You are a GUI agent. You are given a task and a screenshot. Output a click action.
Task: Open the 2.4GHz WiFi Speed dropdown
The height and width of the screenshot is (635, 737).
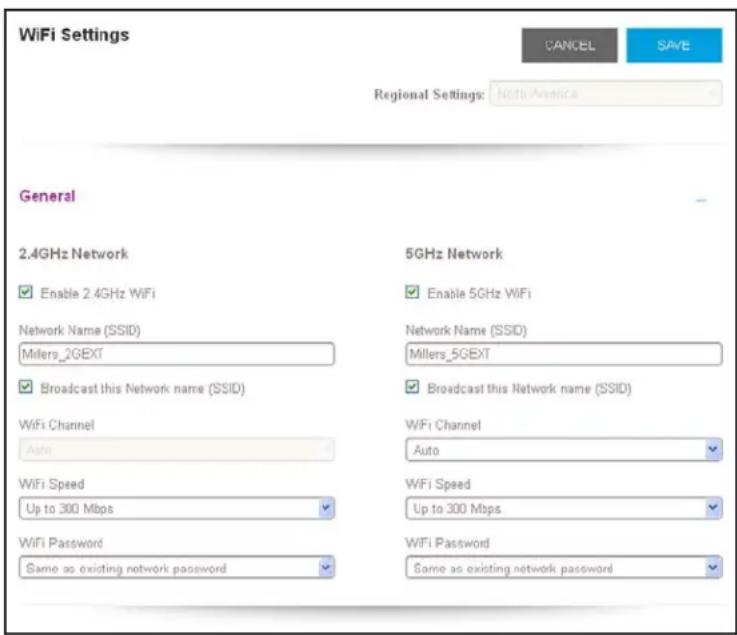click(x=177, y=508)
